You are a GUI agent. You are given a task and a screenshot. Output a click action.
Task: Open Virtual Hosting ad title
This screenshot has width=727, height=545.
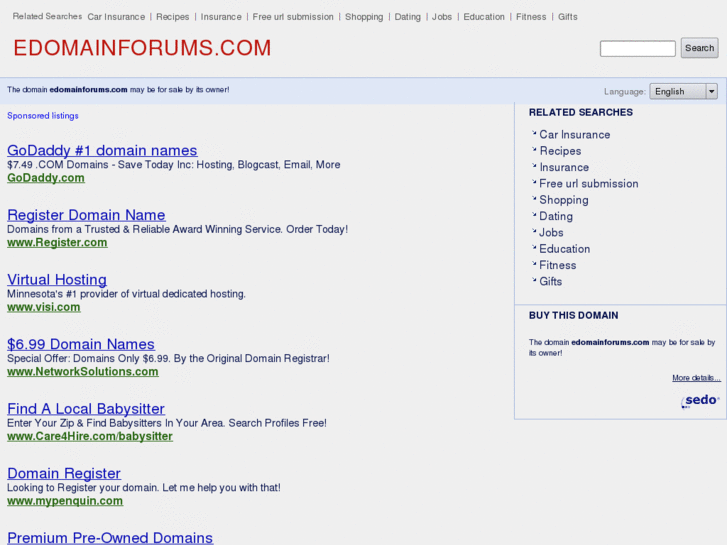[x=57, y=279]
